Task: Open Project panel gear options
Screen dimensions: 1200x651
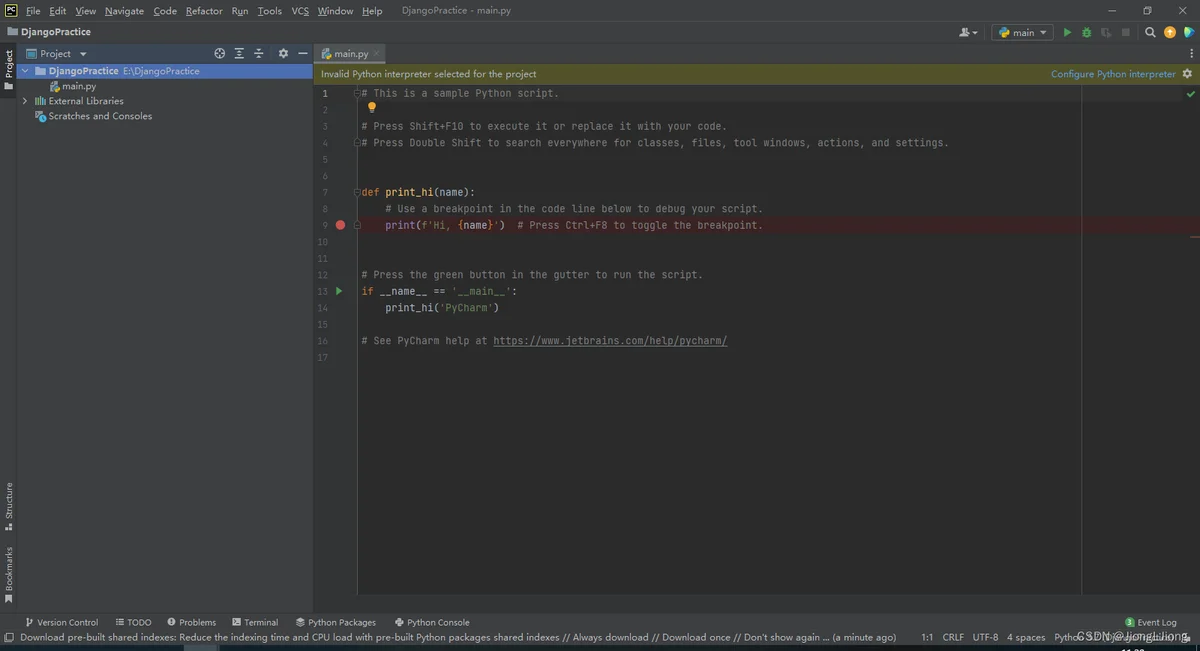Action: 283,53
